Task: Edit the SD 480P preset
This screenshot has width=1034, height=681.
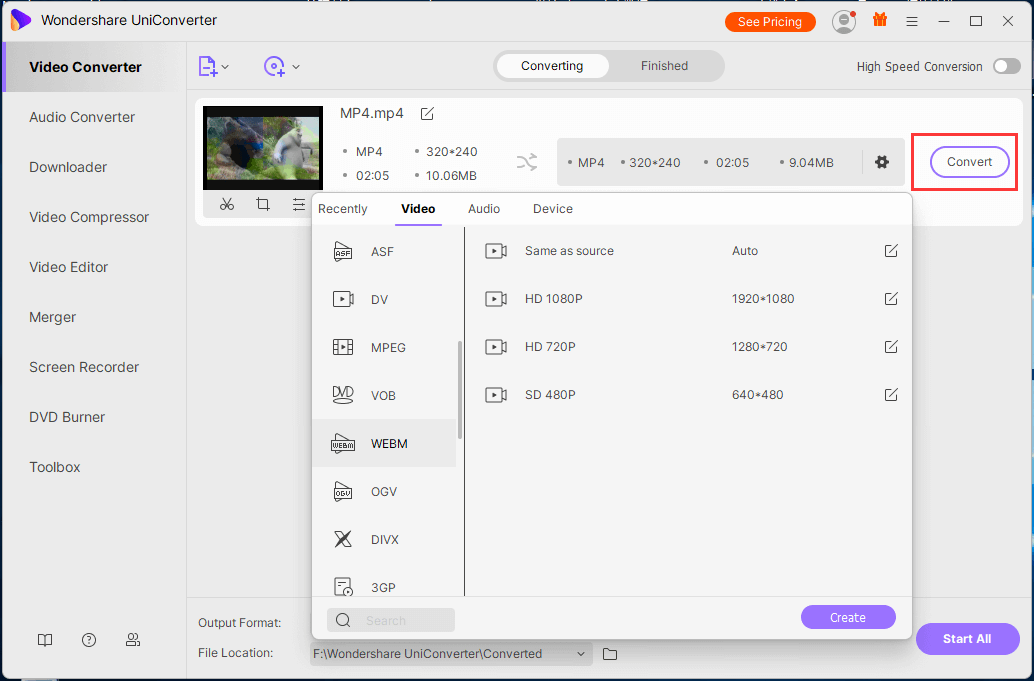Action: (891, 395)
